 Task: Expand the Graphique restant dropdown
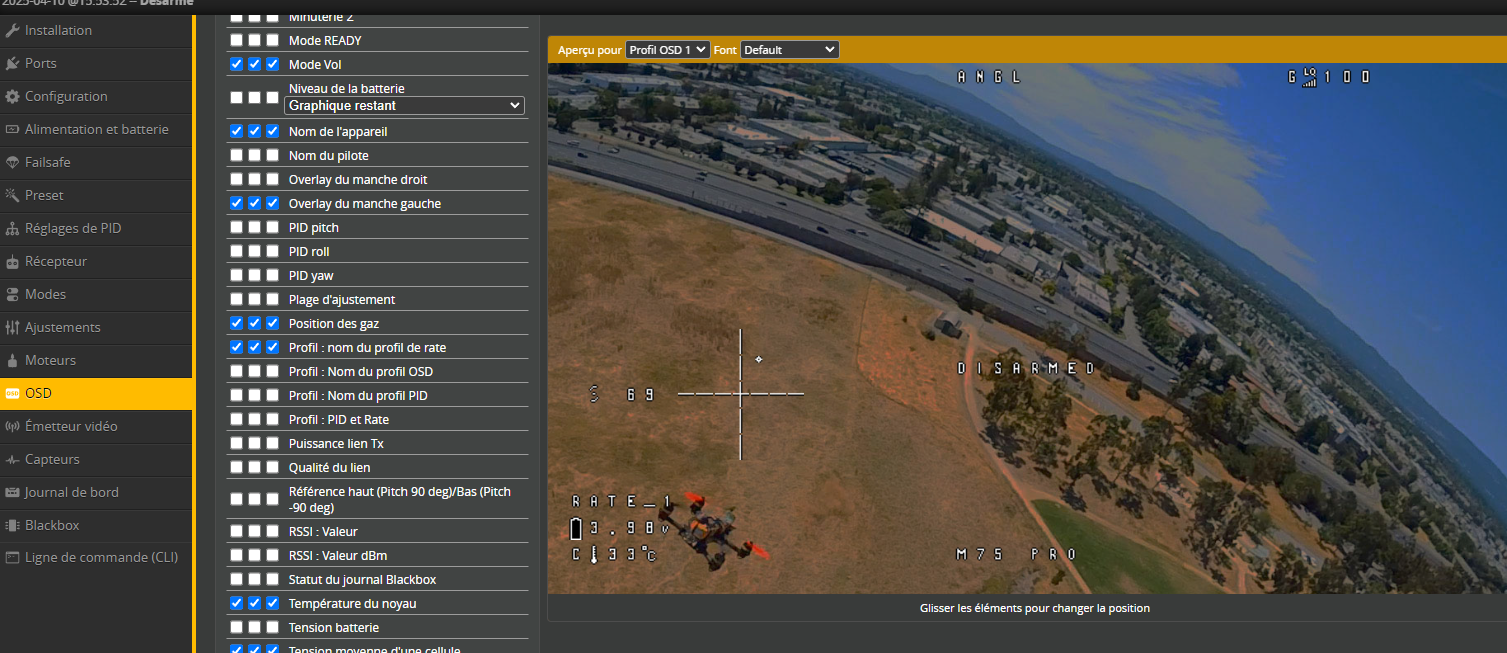pos(404,105)
